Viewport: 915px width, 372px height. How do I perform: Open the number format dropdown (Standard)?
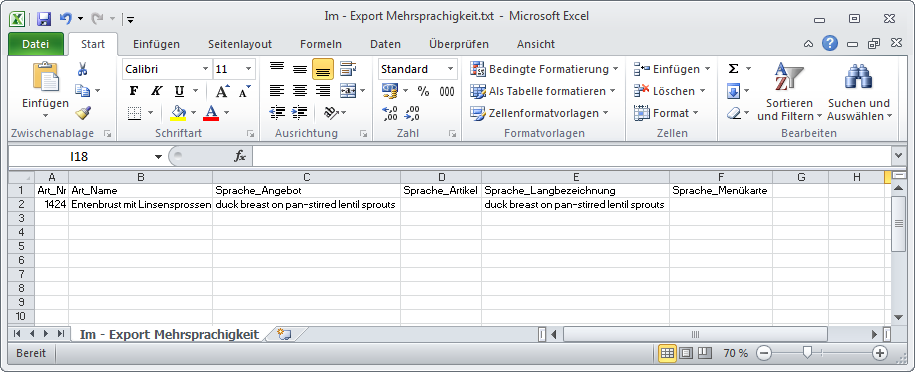[x=450, y=69]
